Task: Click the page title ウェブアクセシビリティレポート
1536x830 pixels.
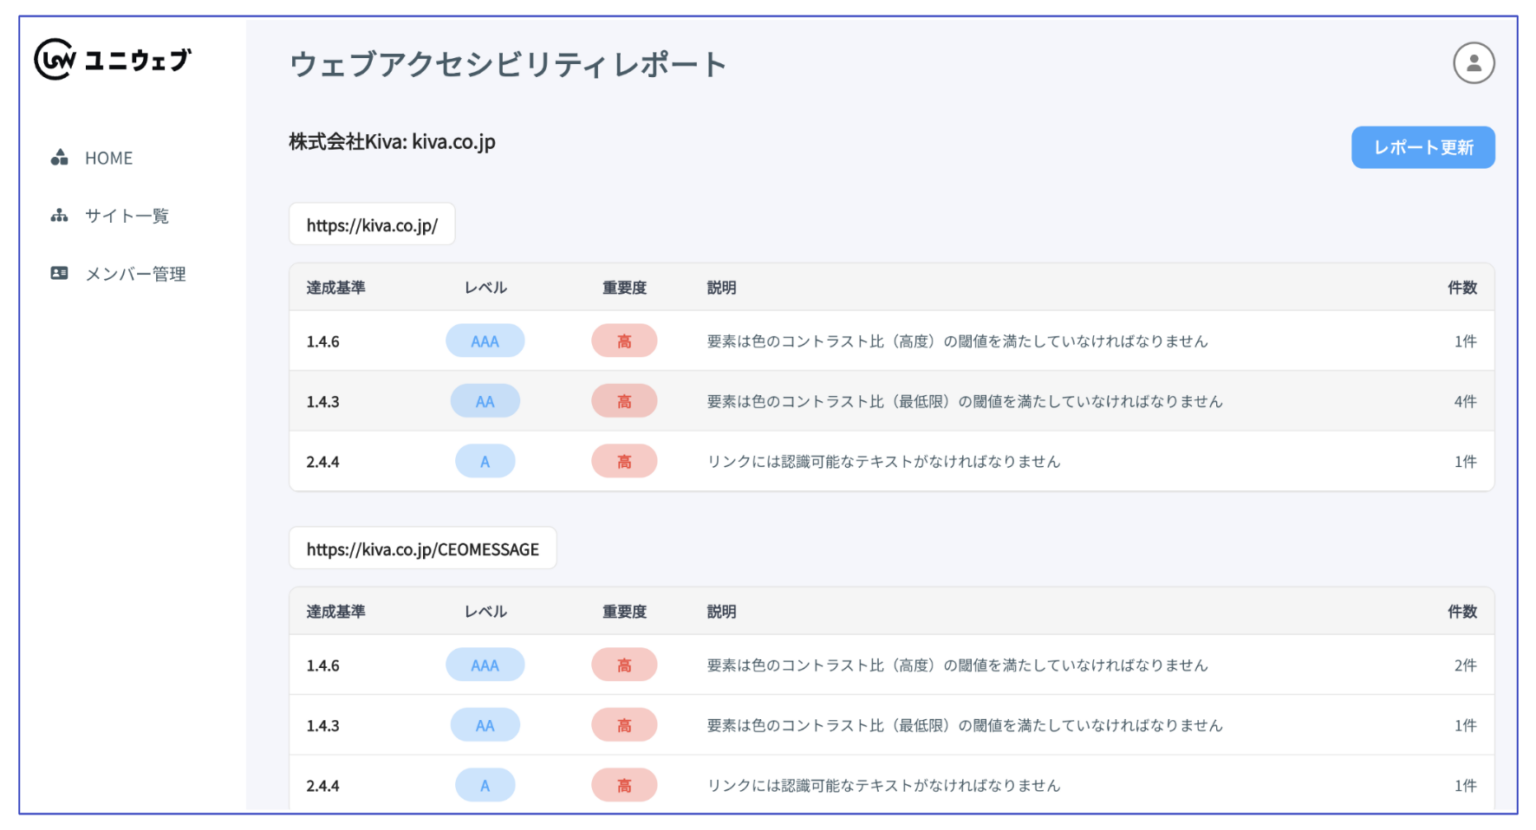Action: point(508,64)
